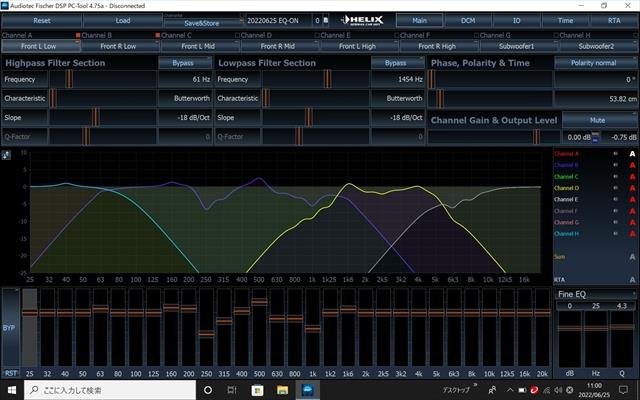640x400 pixels.
Task: Click the small save icon beside preset number 0
Action: point(326,20)
